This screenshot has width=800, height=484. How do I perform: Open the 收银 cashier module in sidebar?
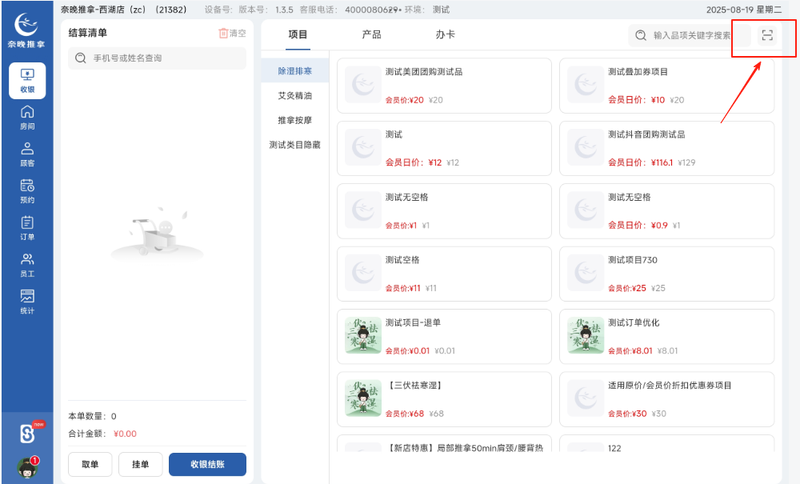pos(27,81)
